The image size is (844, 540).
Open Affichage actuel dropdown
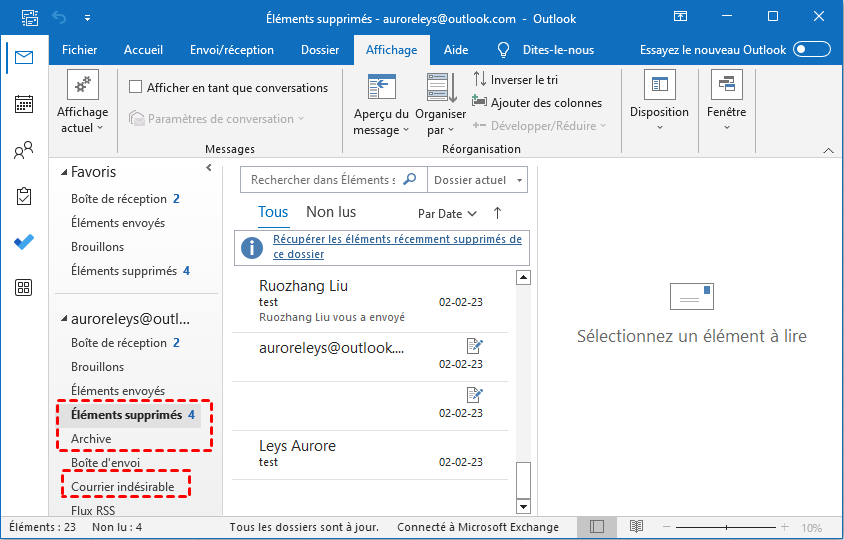[x=82, y=120]
